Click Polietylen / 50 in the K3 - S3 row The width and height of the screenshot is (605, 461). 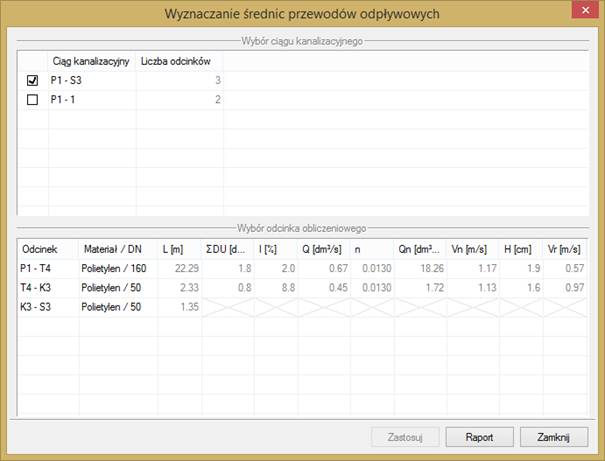coord(118,307)
